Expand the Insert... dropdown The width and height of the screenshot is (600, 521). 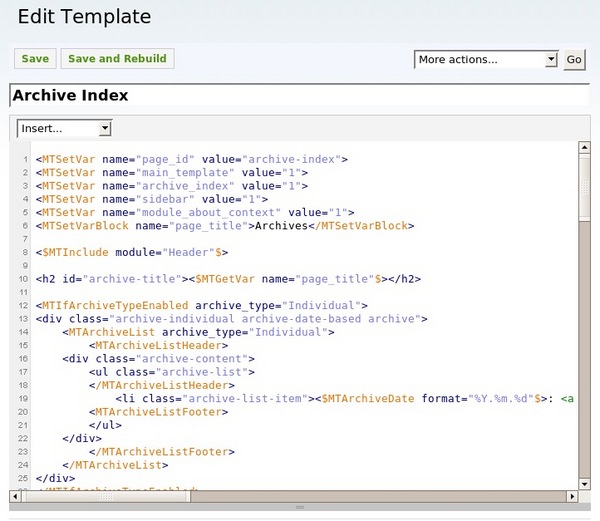point(64,129)
